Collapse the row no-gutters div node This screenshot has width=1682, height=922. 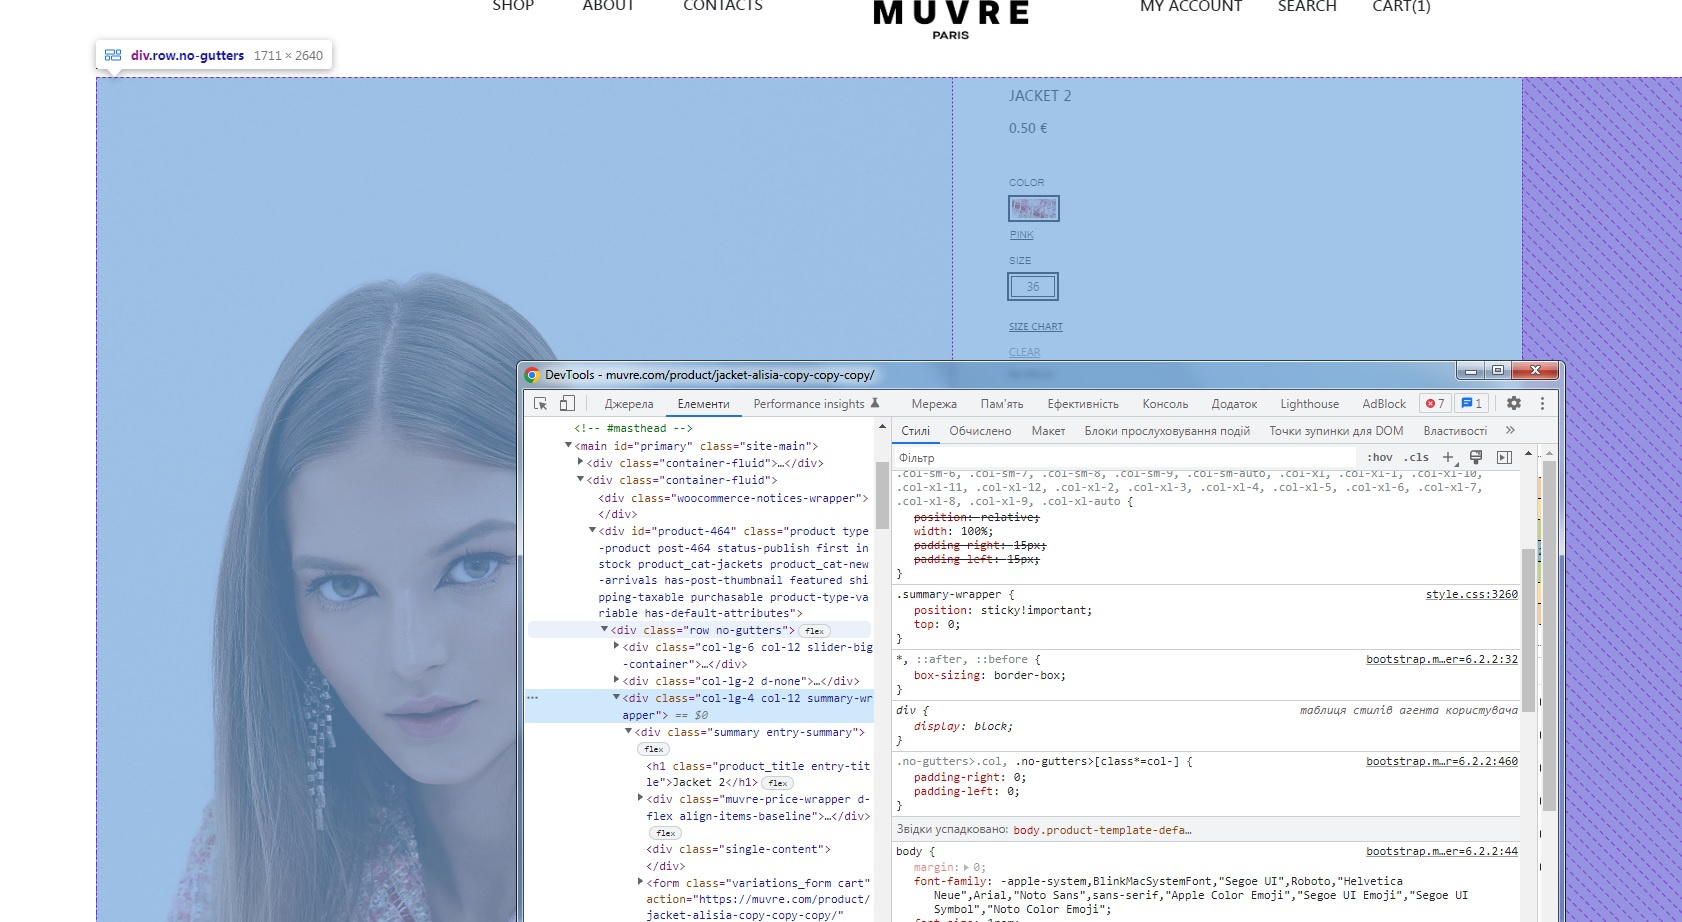[604, 629]
